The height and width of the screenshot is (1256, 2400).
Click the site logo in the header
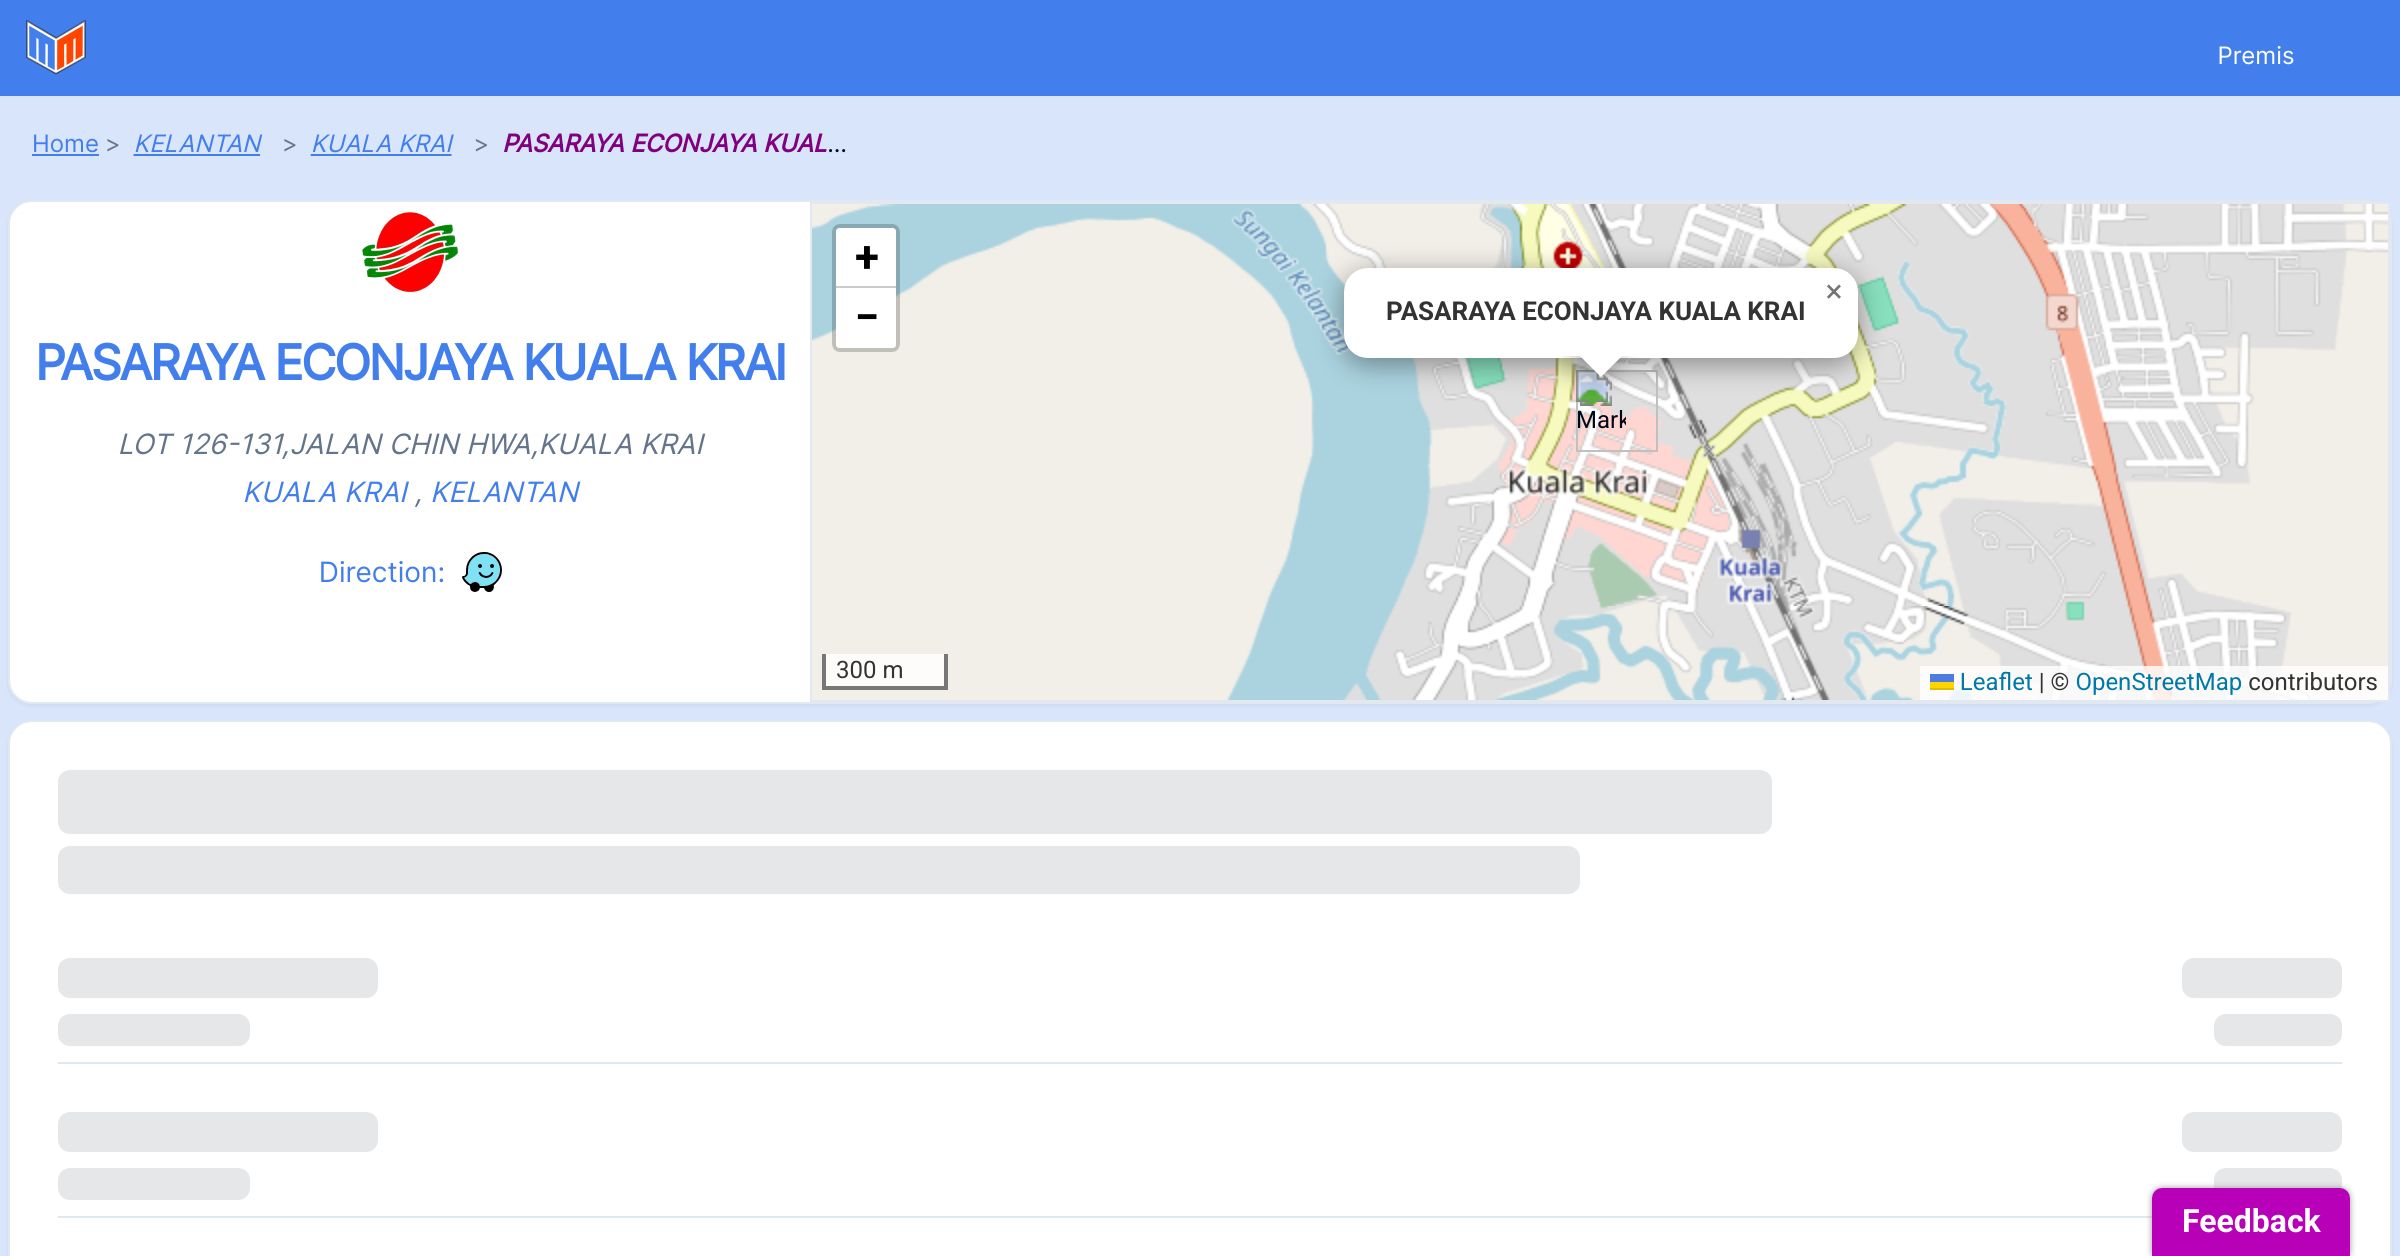[56, 47]
